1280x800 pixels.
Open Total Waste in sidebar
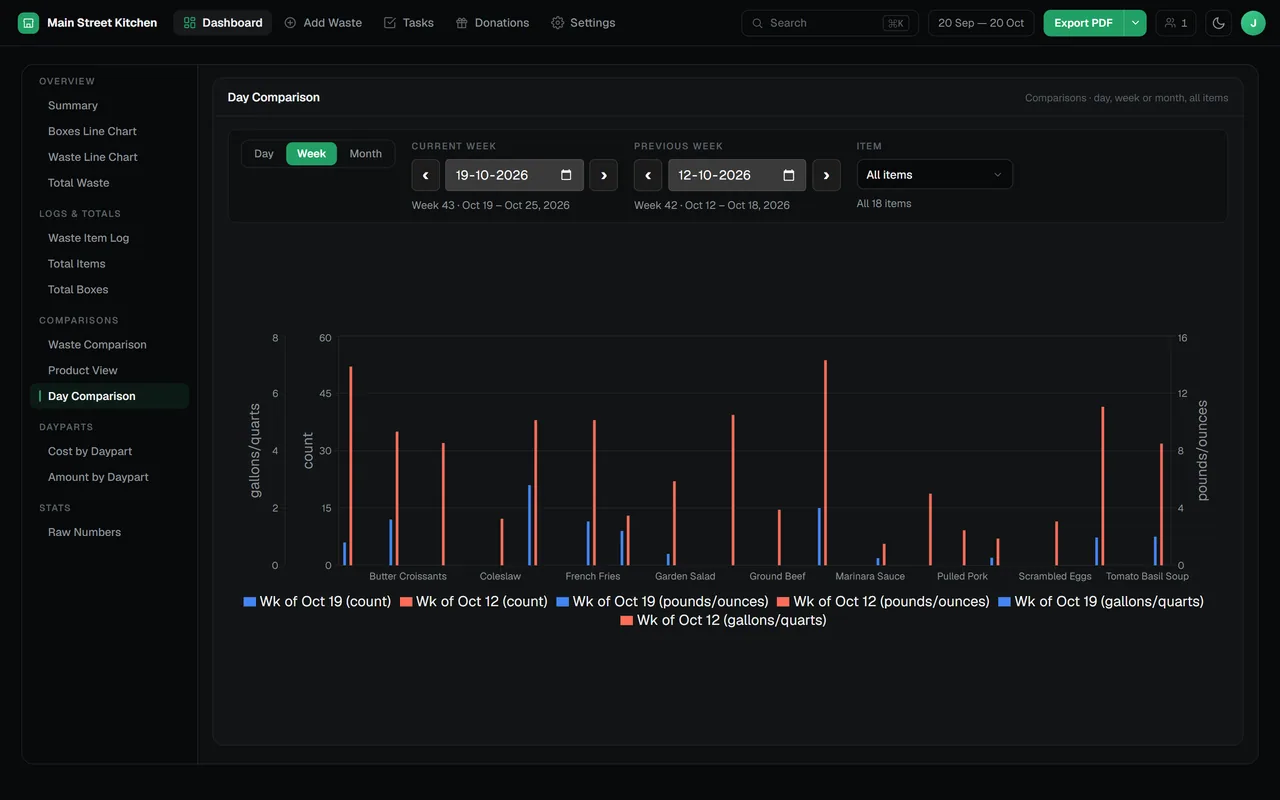click(109, 183)
